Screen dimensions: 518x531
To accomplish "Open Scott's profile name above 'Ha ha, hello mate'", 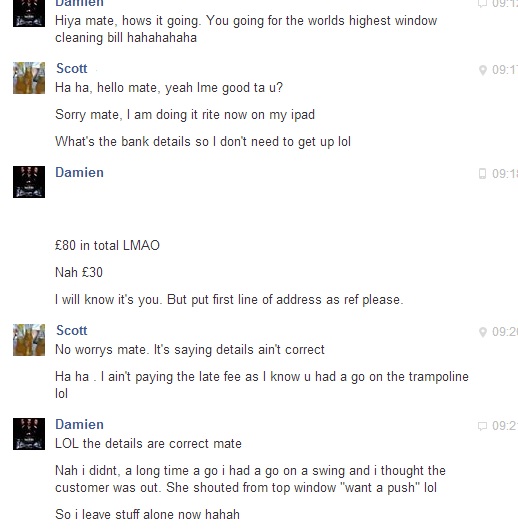I will pyautogui.click(x=72, y=68).
